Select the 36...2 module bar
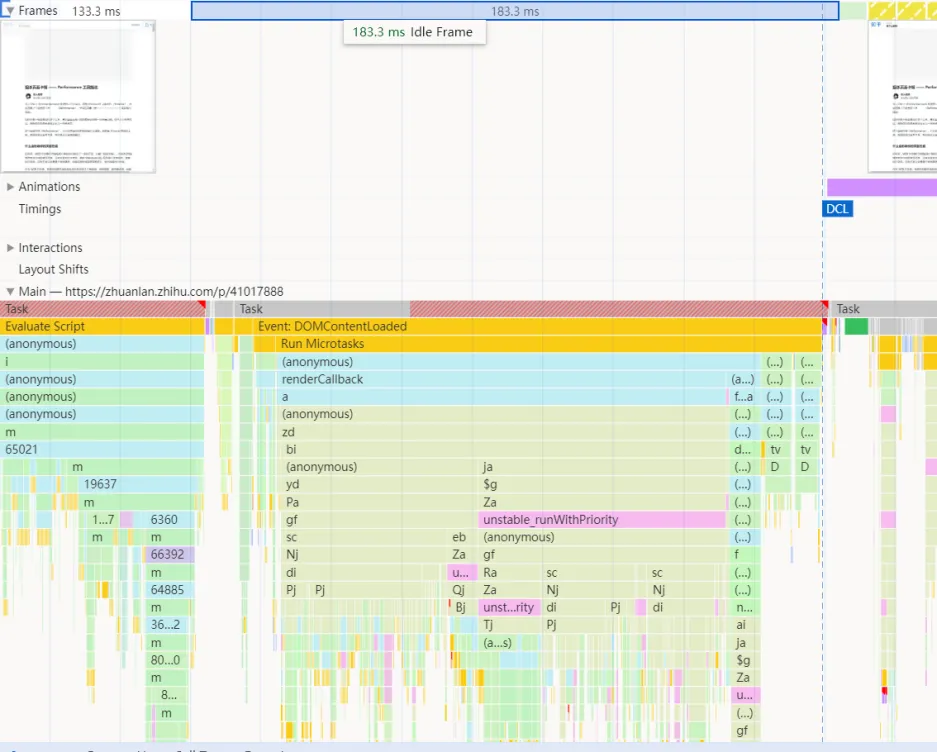Image resolution: width=937 pixels, height=752 pixels. [x=168, y=625]
